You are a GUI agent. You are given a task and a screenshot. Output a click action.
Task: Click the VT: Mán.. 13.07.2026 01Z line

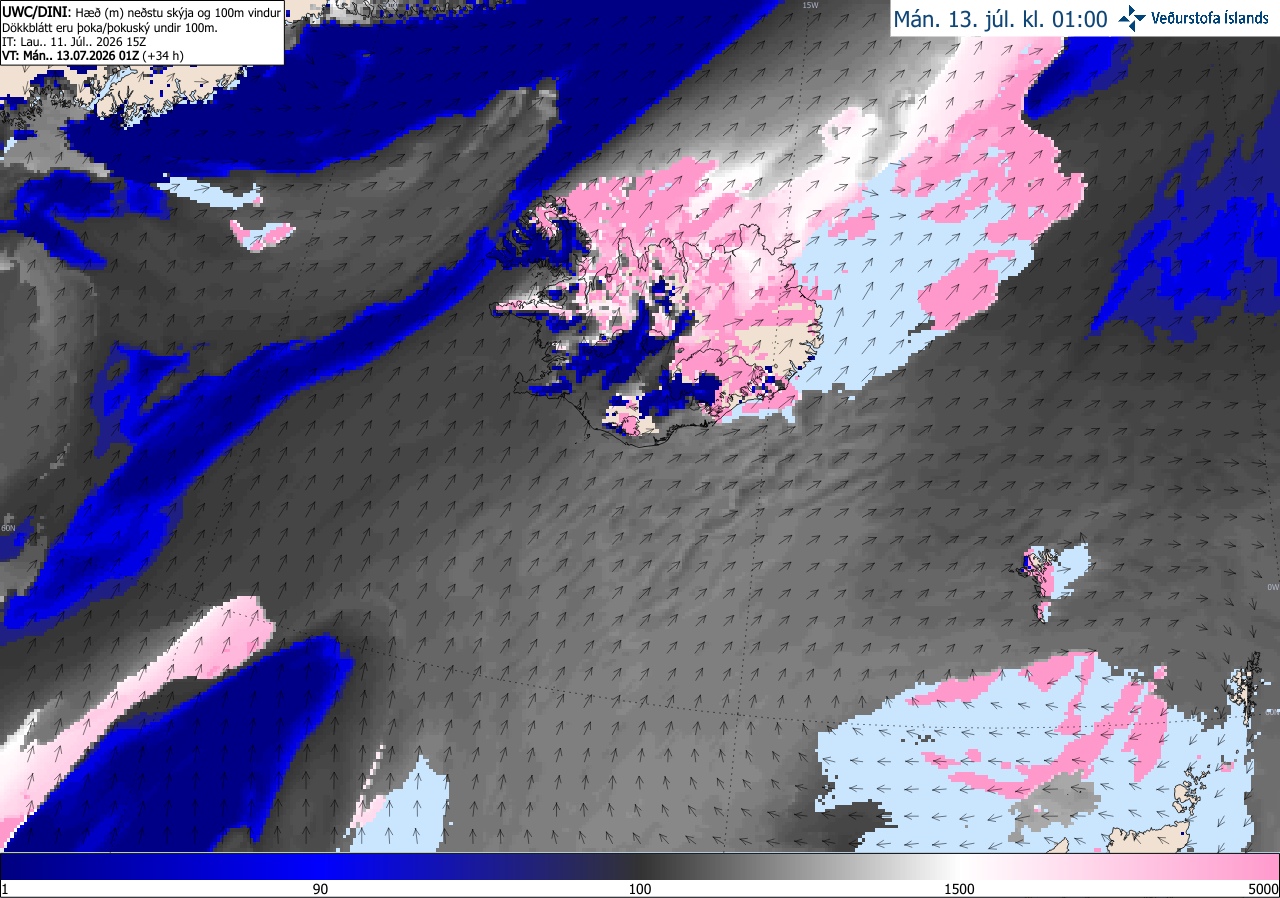(93, 57)
